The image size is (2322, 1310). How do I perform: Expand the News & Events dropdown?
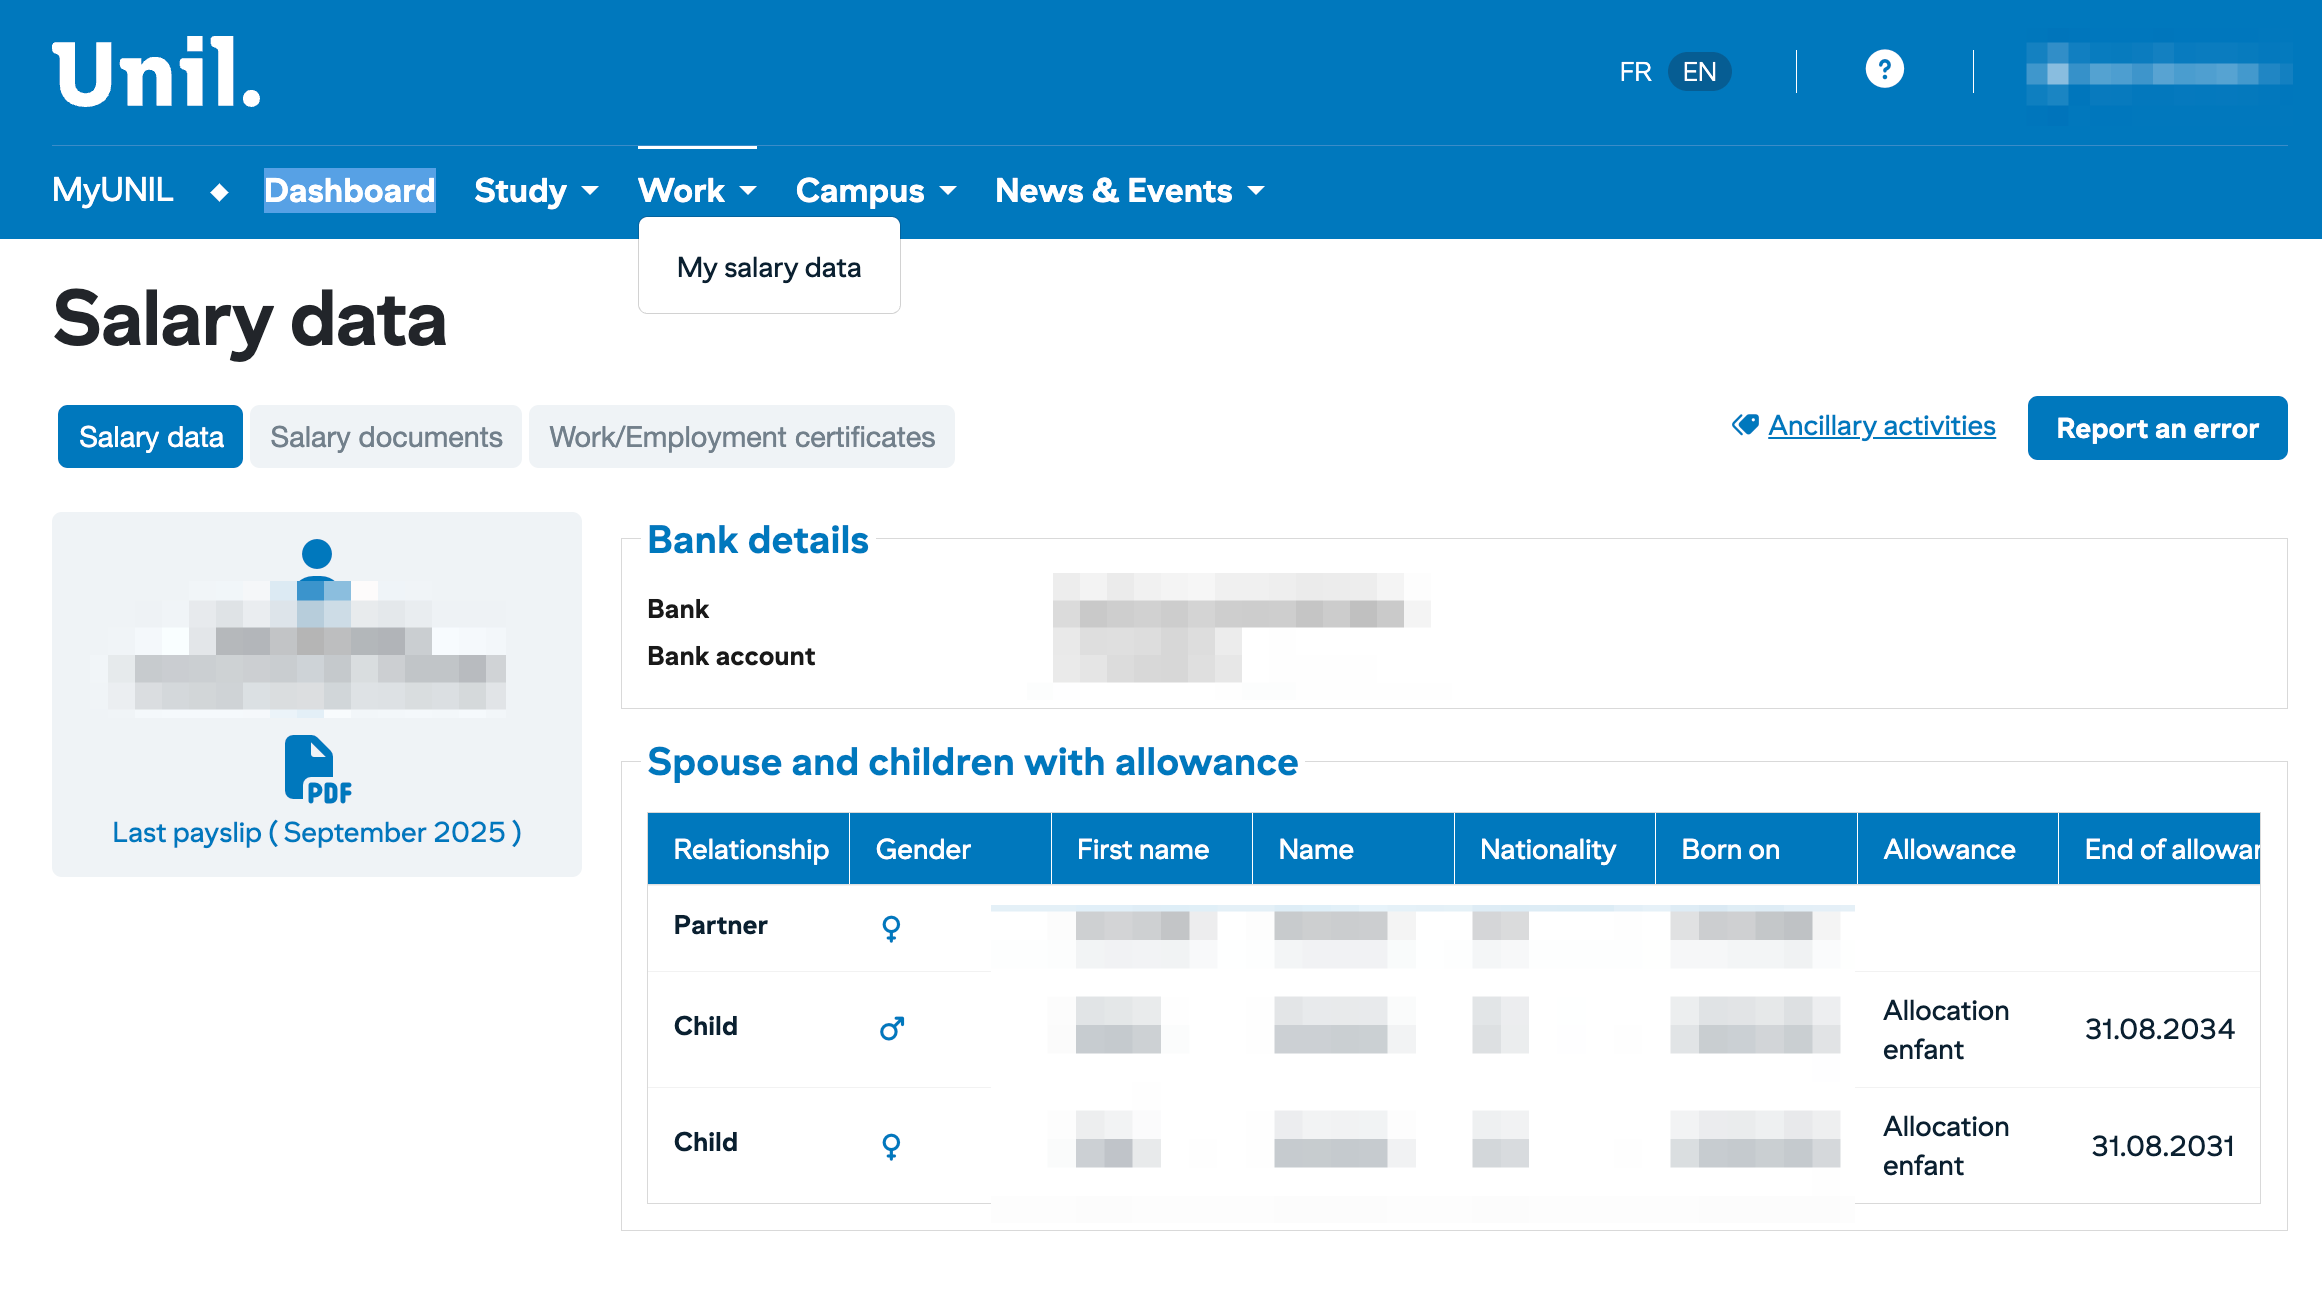point(1129,190)
